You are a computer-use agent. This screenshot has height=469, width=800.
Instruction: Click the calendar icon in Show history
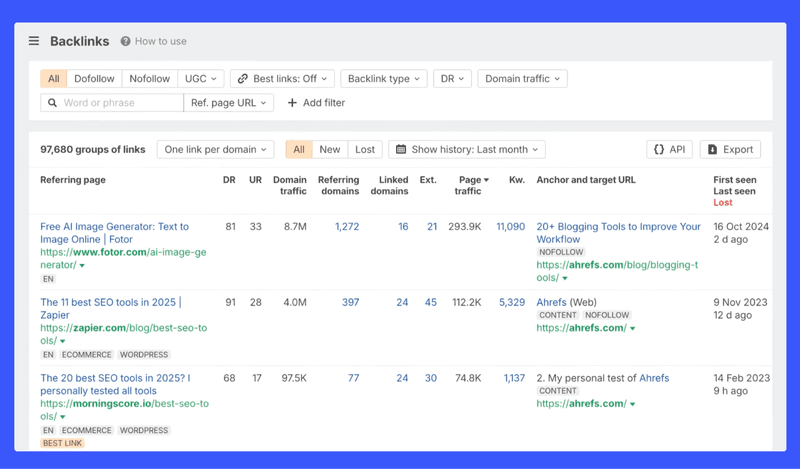pos(401,150)
